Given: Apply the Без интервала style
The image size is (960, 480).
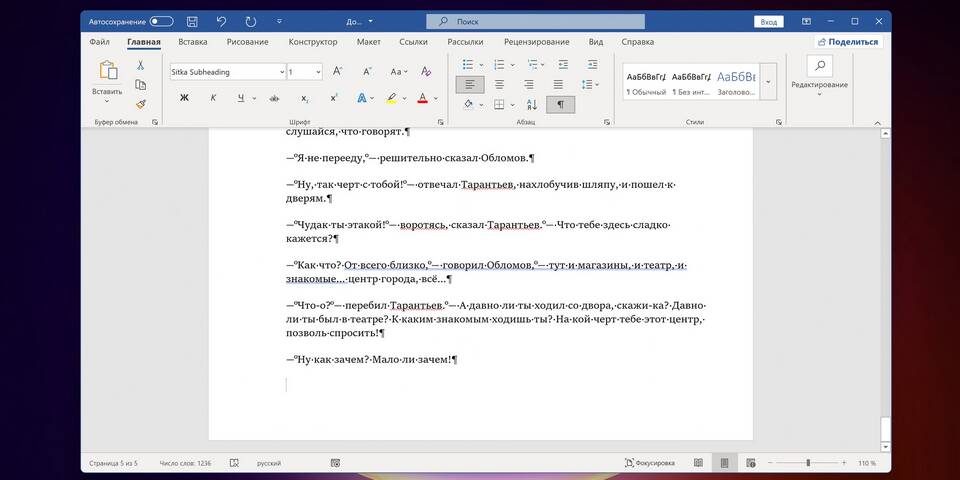Looking at the screenshot, I should tap(691, 83).
